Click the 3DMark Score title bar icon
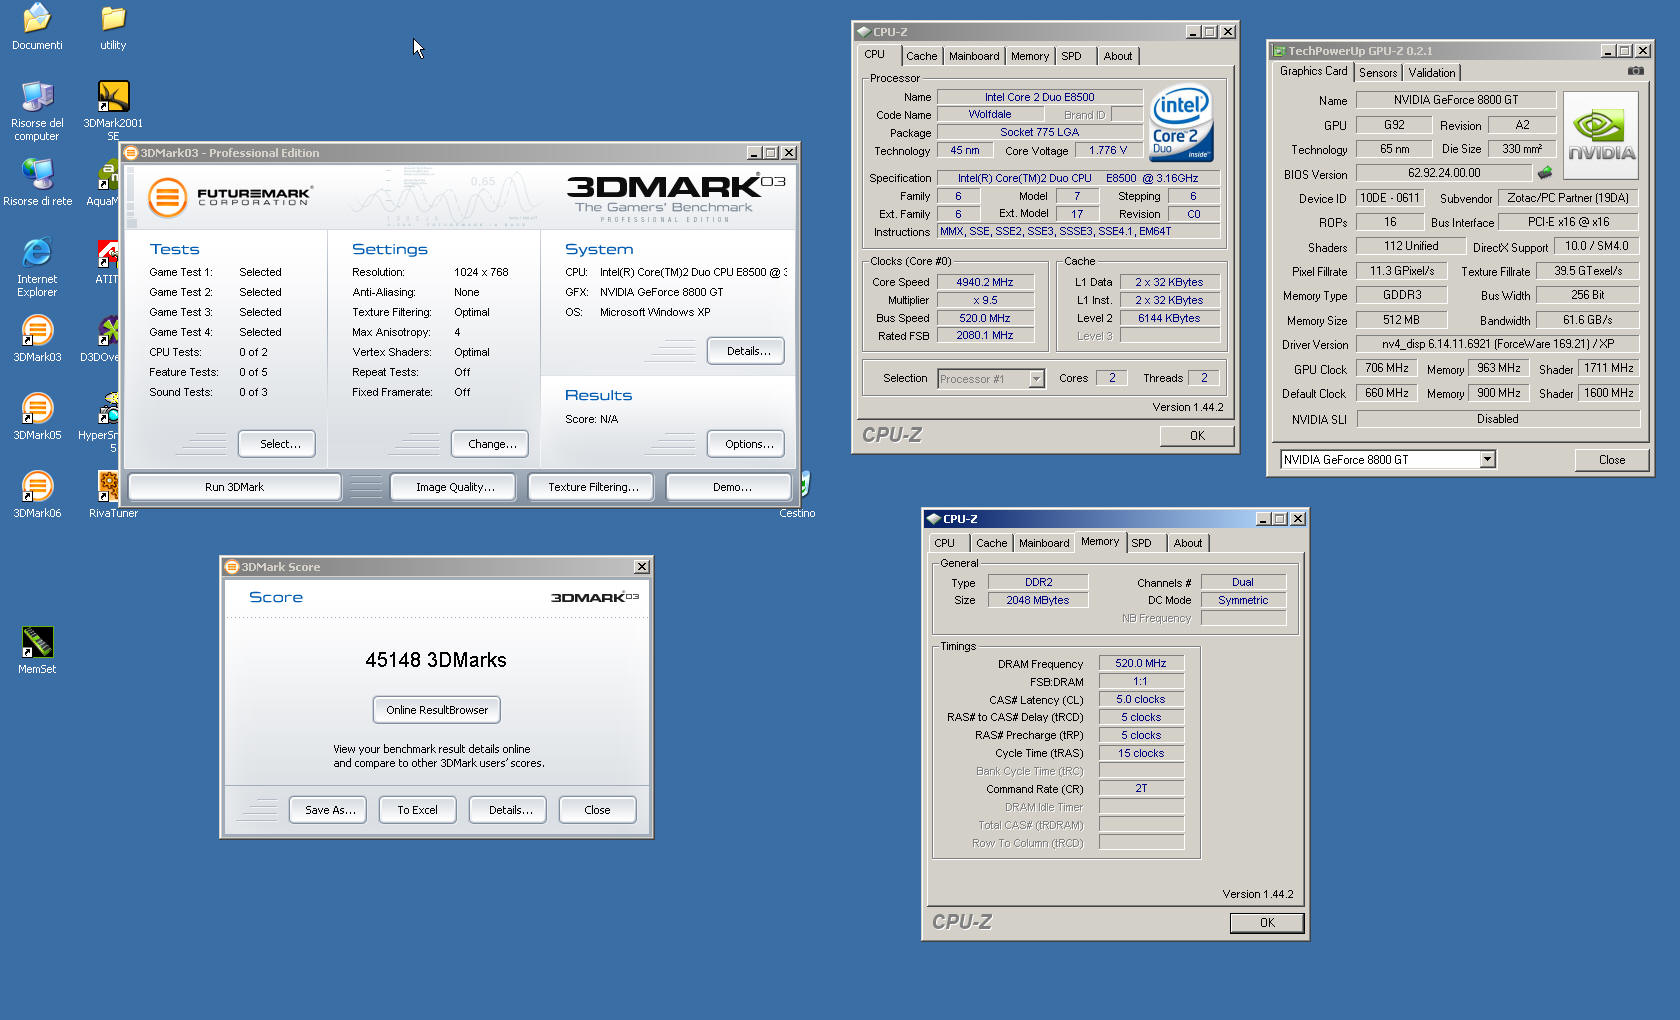The width and height of the screenshot is (1680, 1020). pos(232,567)
